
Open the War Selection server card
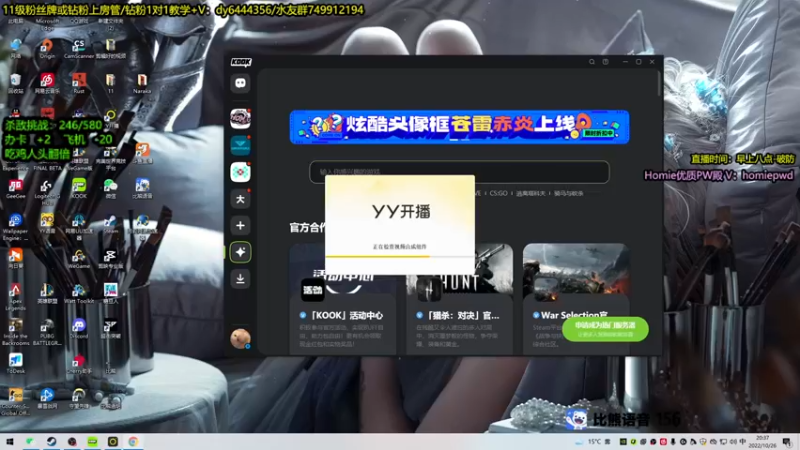coord(576,299)
